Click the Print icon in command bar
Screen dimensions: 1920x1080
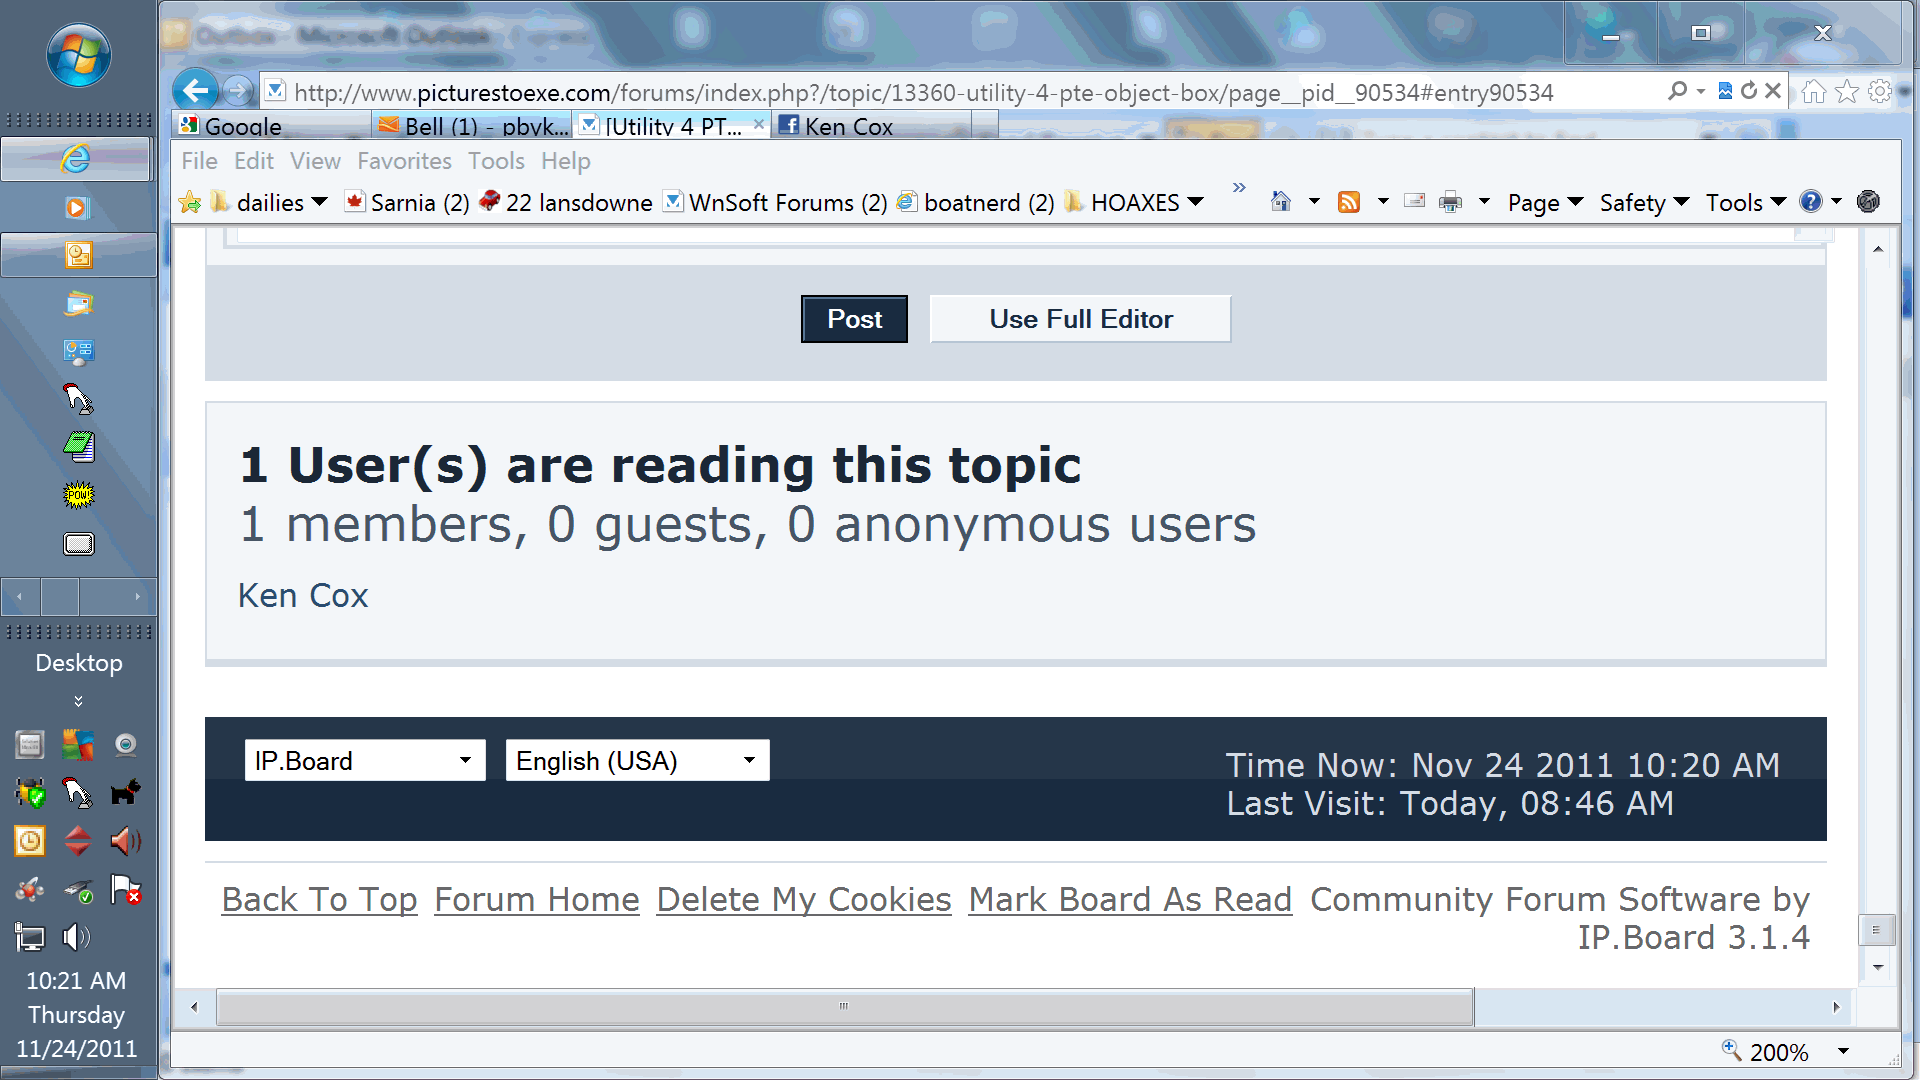click(1450, 202)
